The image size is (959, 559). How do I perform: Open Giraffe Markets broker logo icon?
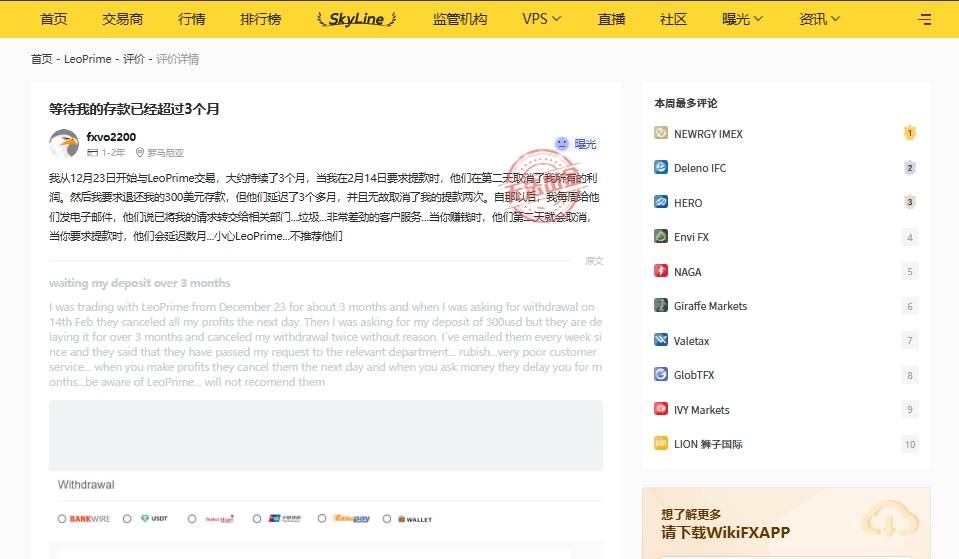pyautogui.click(x=661, y=305)
